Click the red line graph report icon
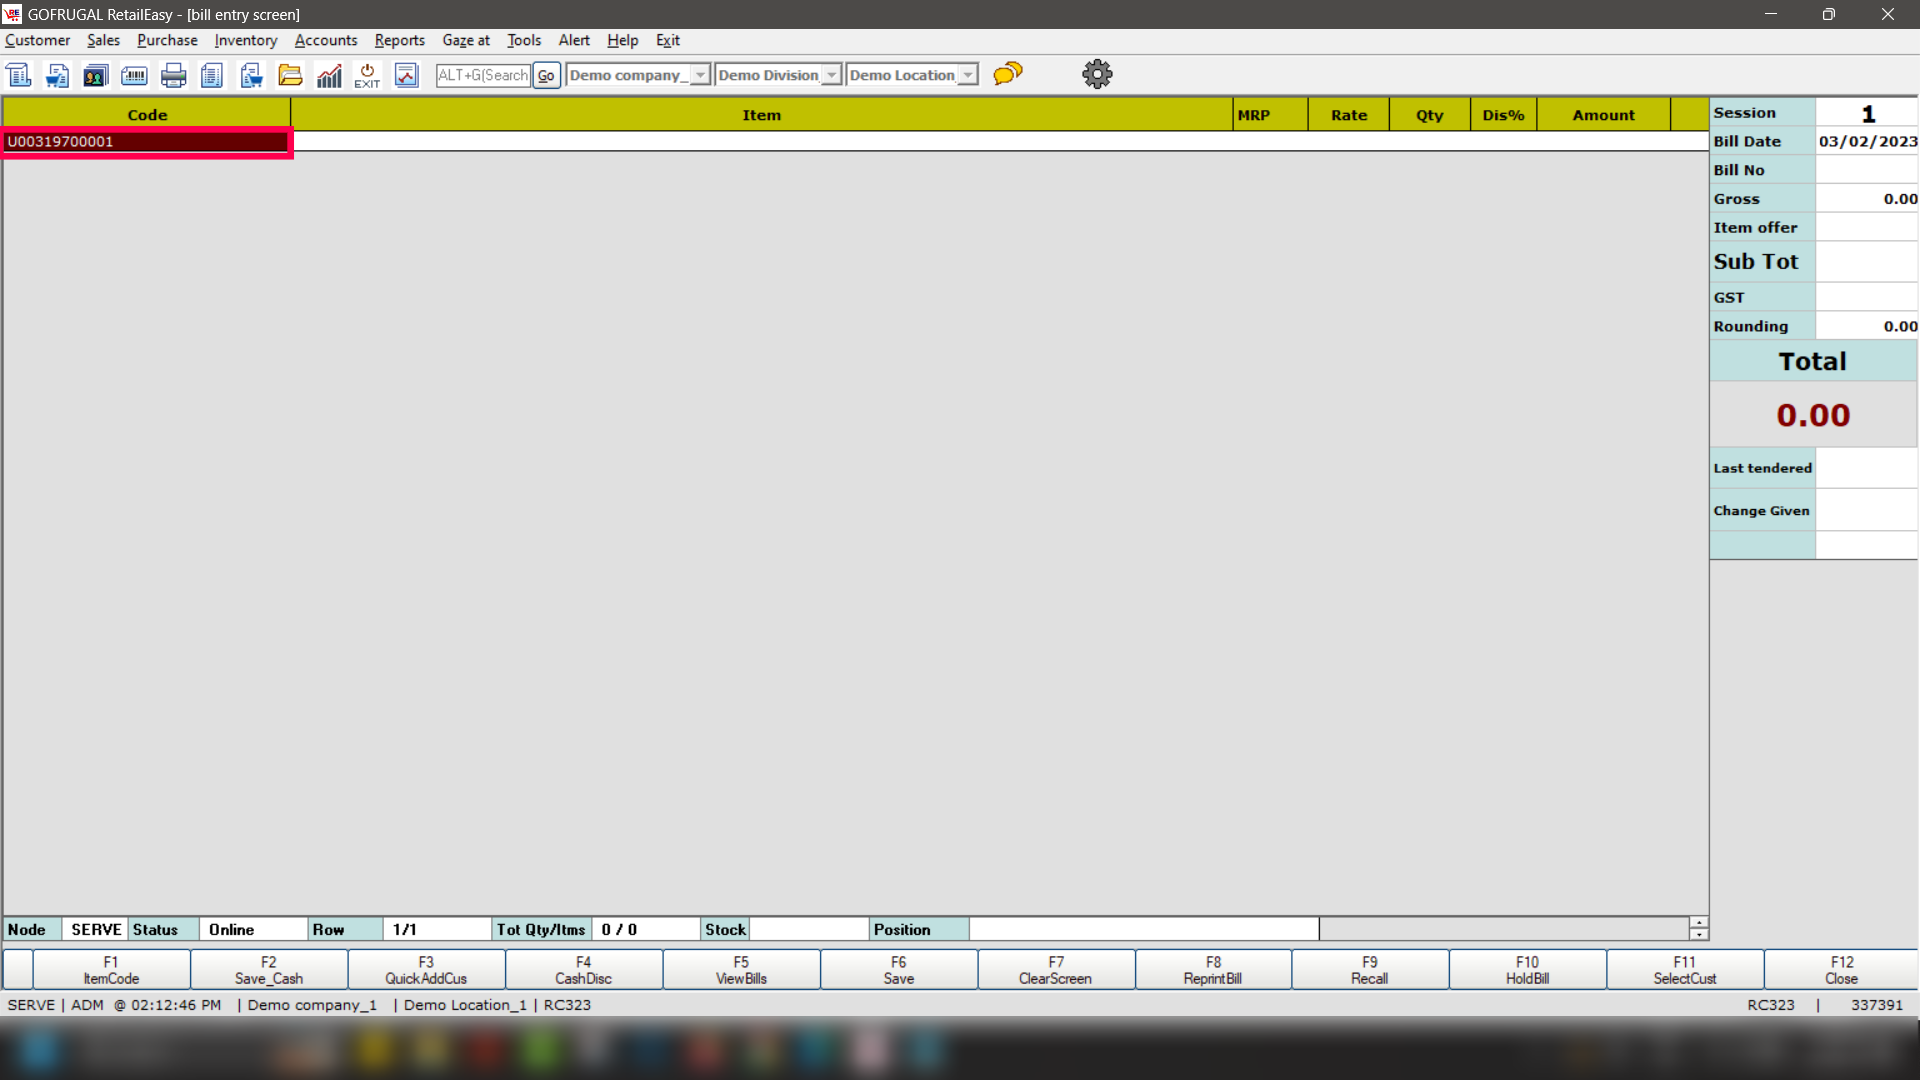Viewport: 1920px width, 1080px height. (x=406, y=75)
